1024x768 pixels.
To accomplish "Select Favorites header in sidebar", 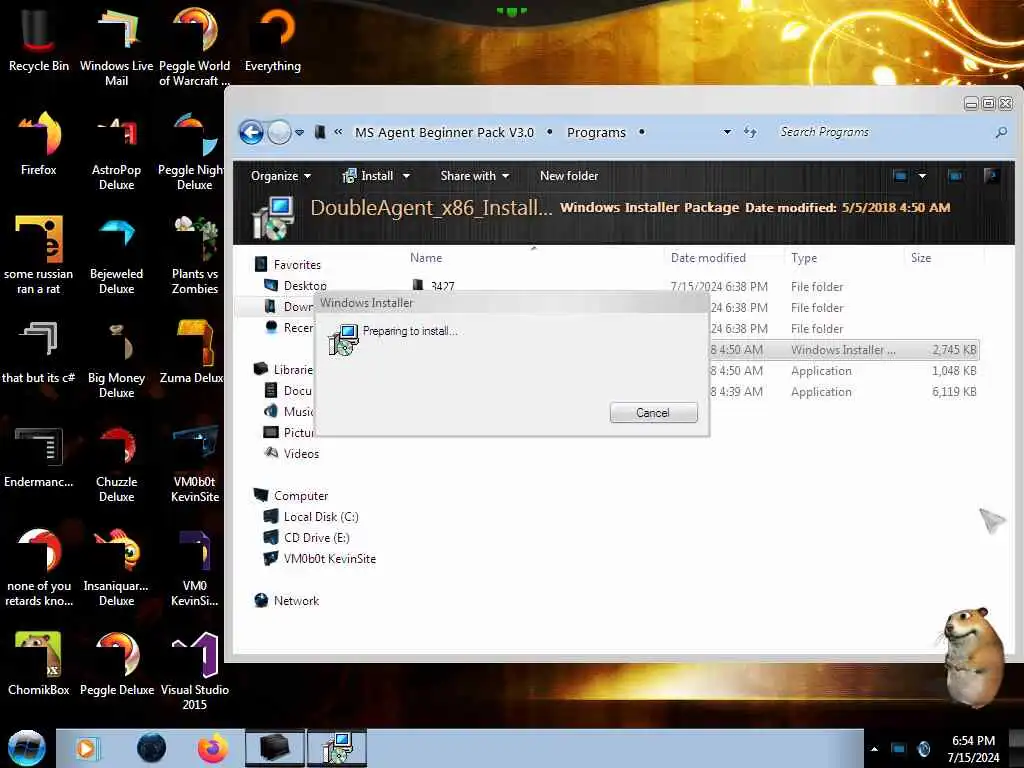I will pos(287,264).
